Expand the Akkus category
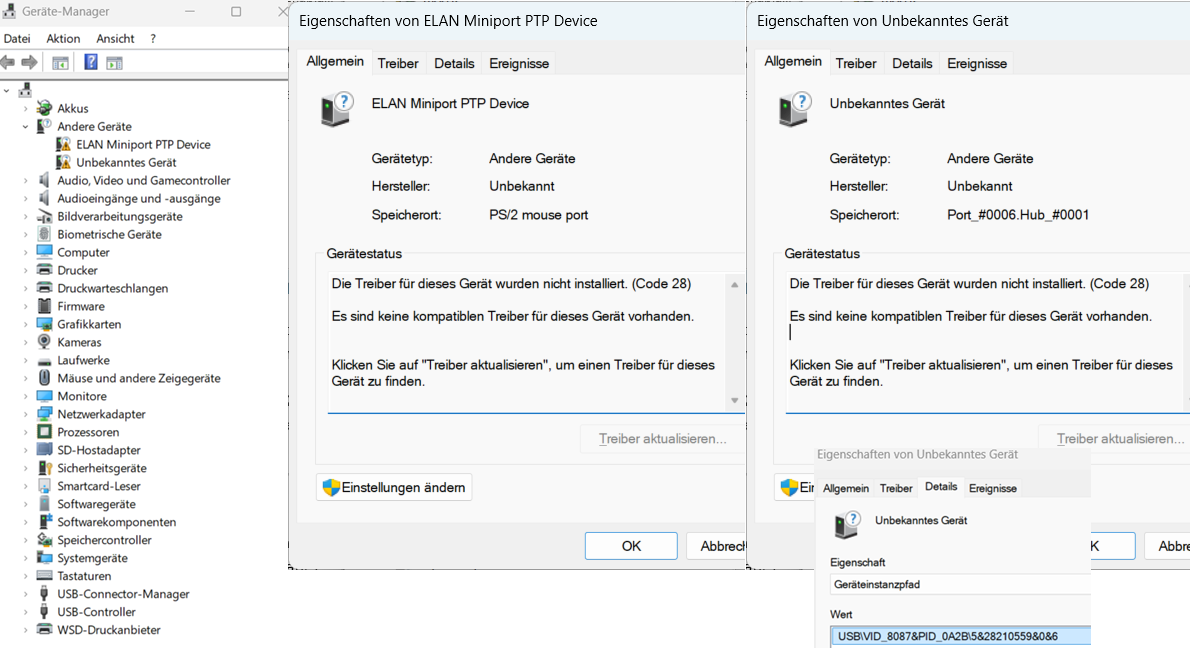The height and width of the screenshot is (648, 1190). [x=25, y=109]
